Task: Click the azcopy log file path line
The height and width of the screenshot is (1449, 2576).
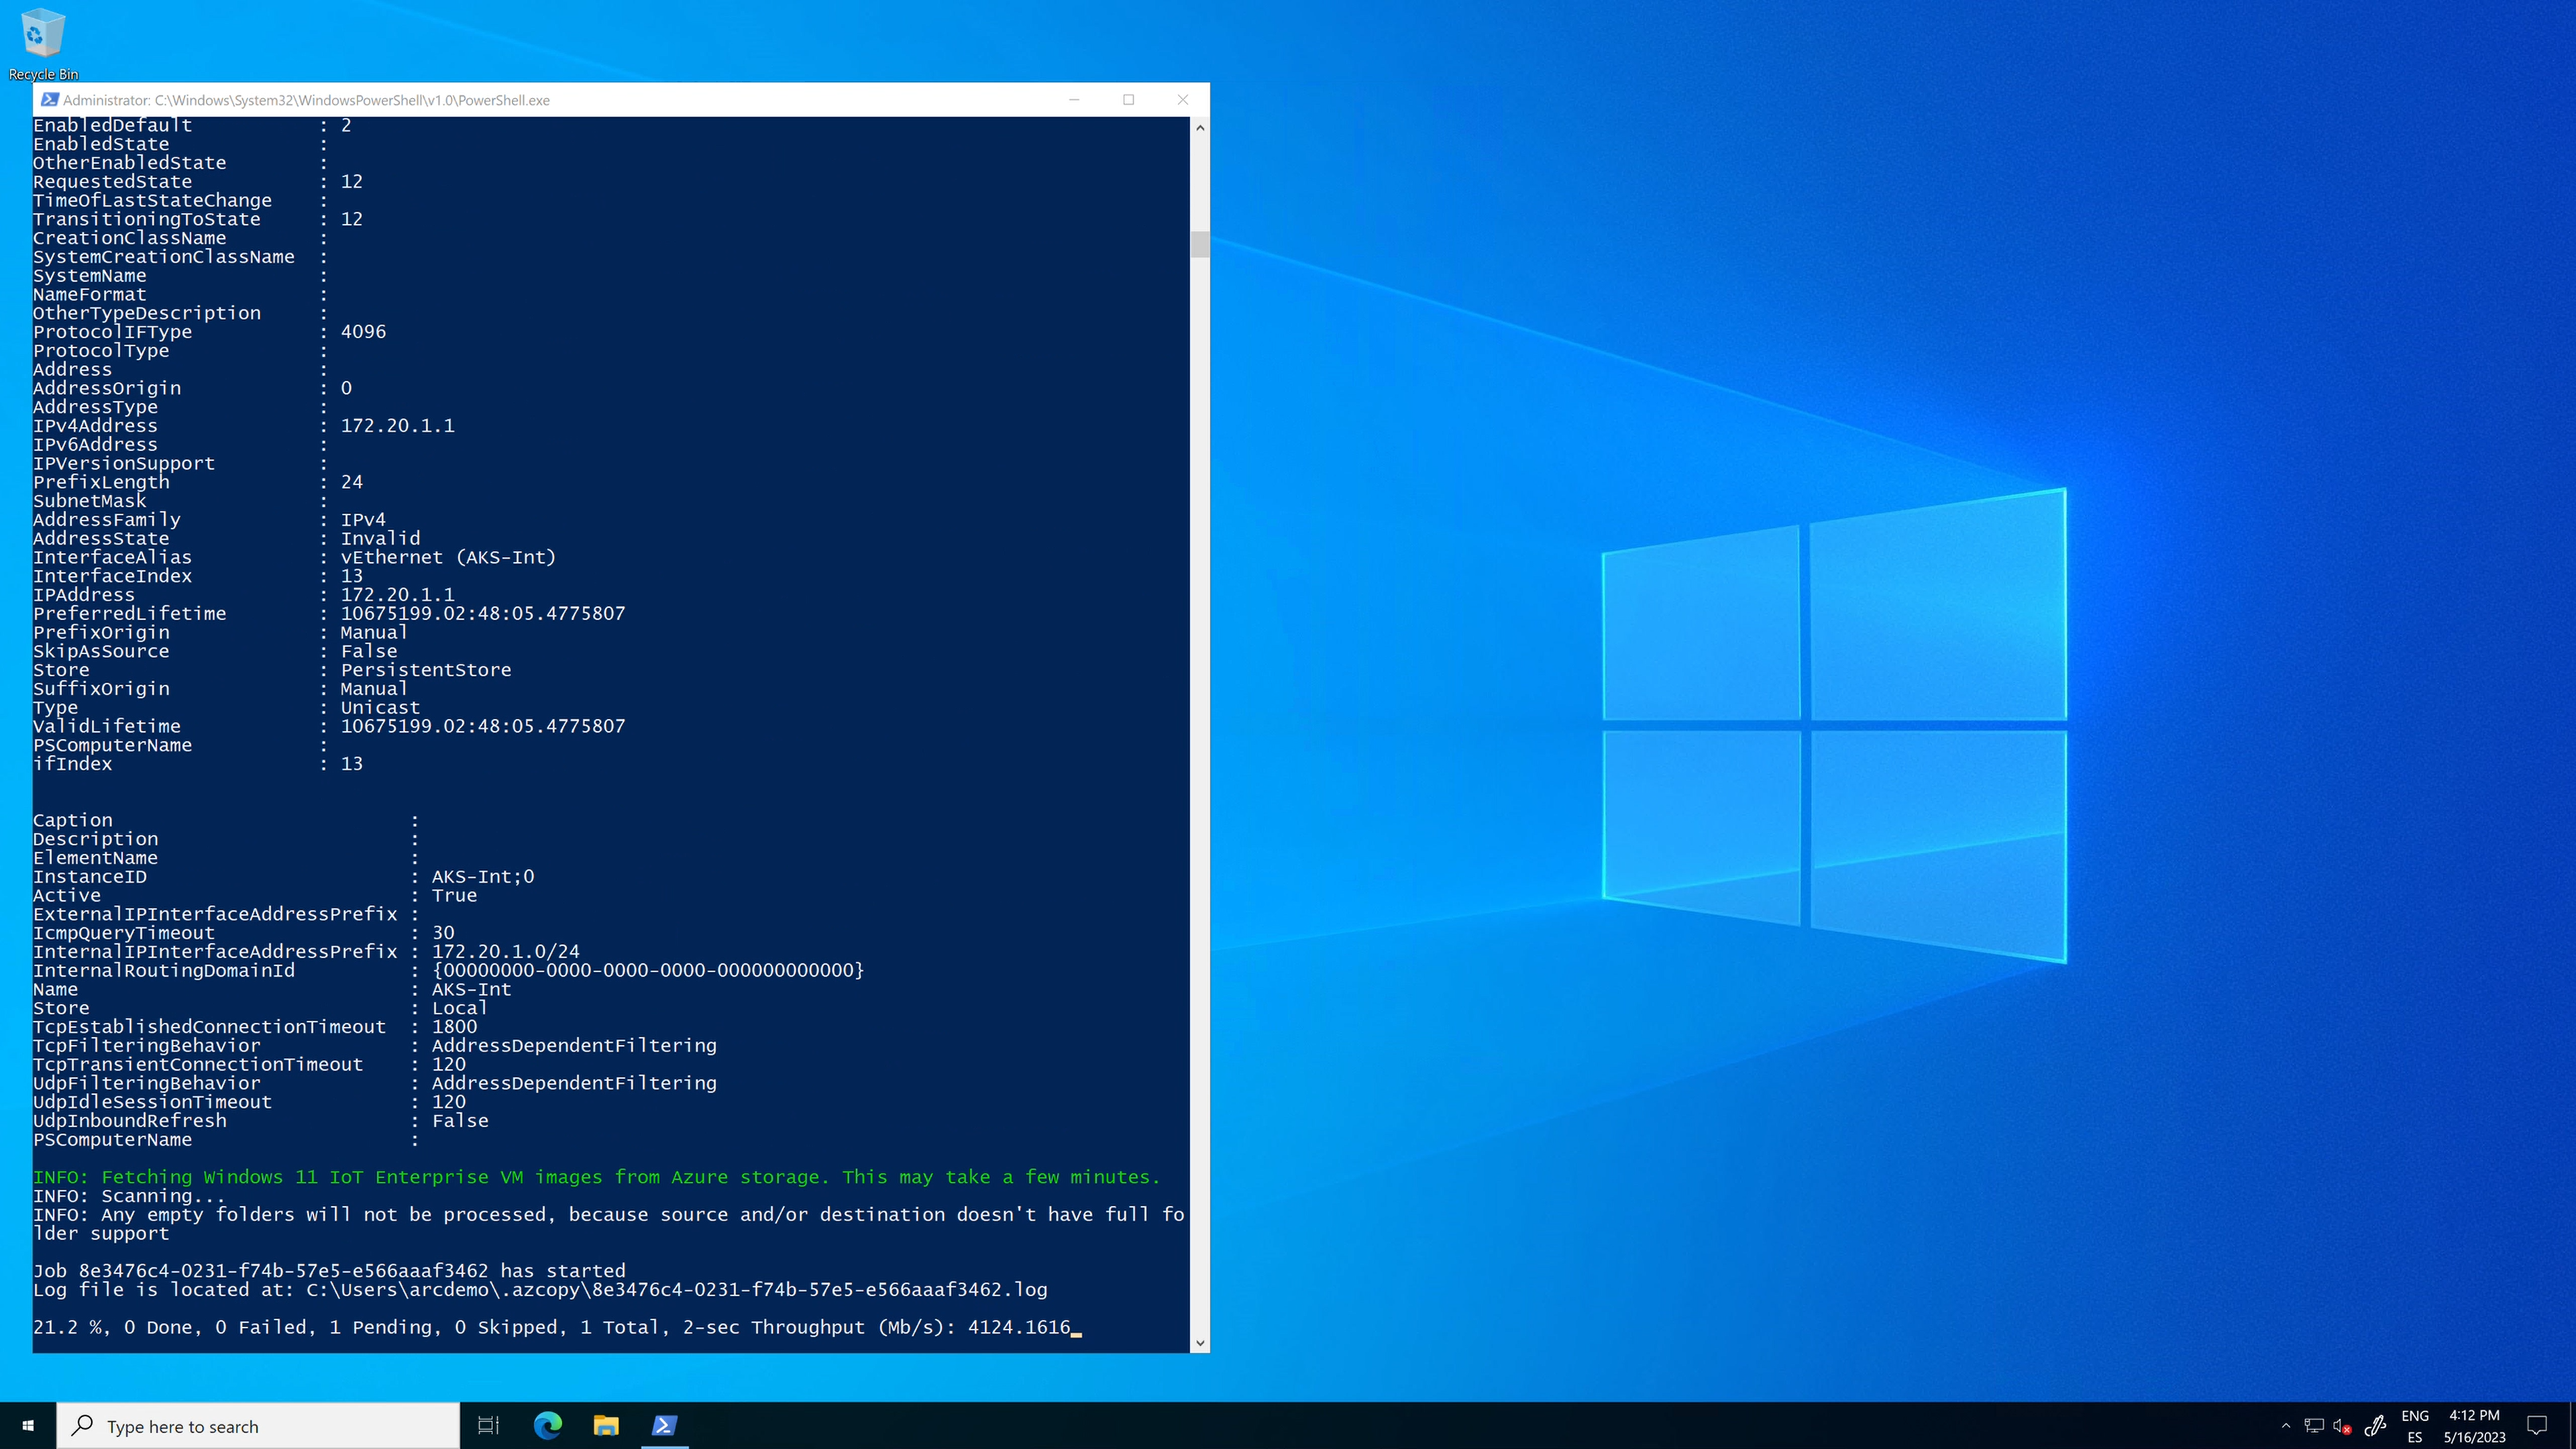Action: [540, 1291]
